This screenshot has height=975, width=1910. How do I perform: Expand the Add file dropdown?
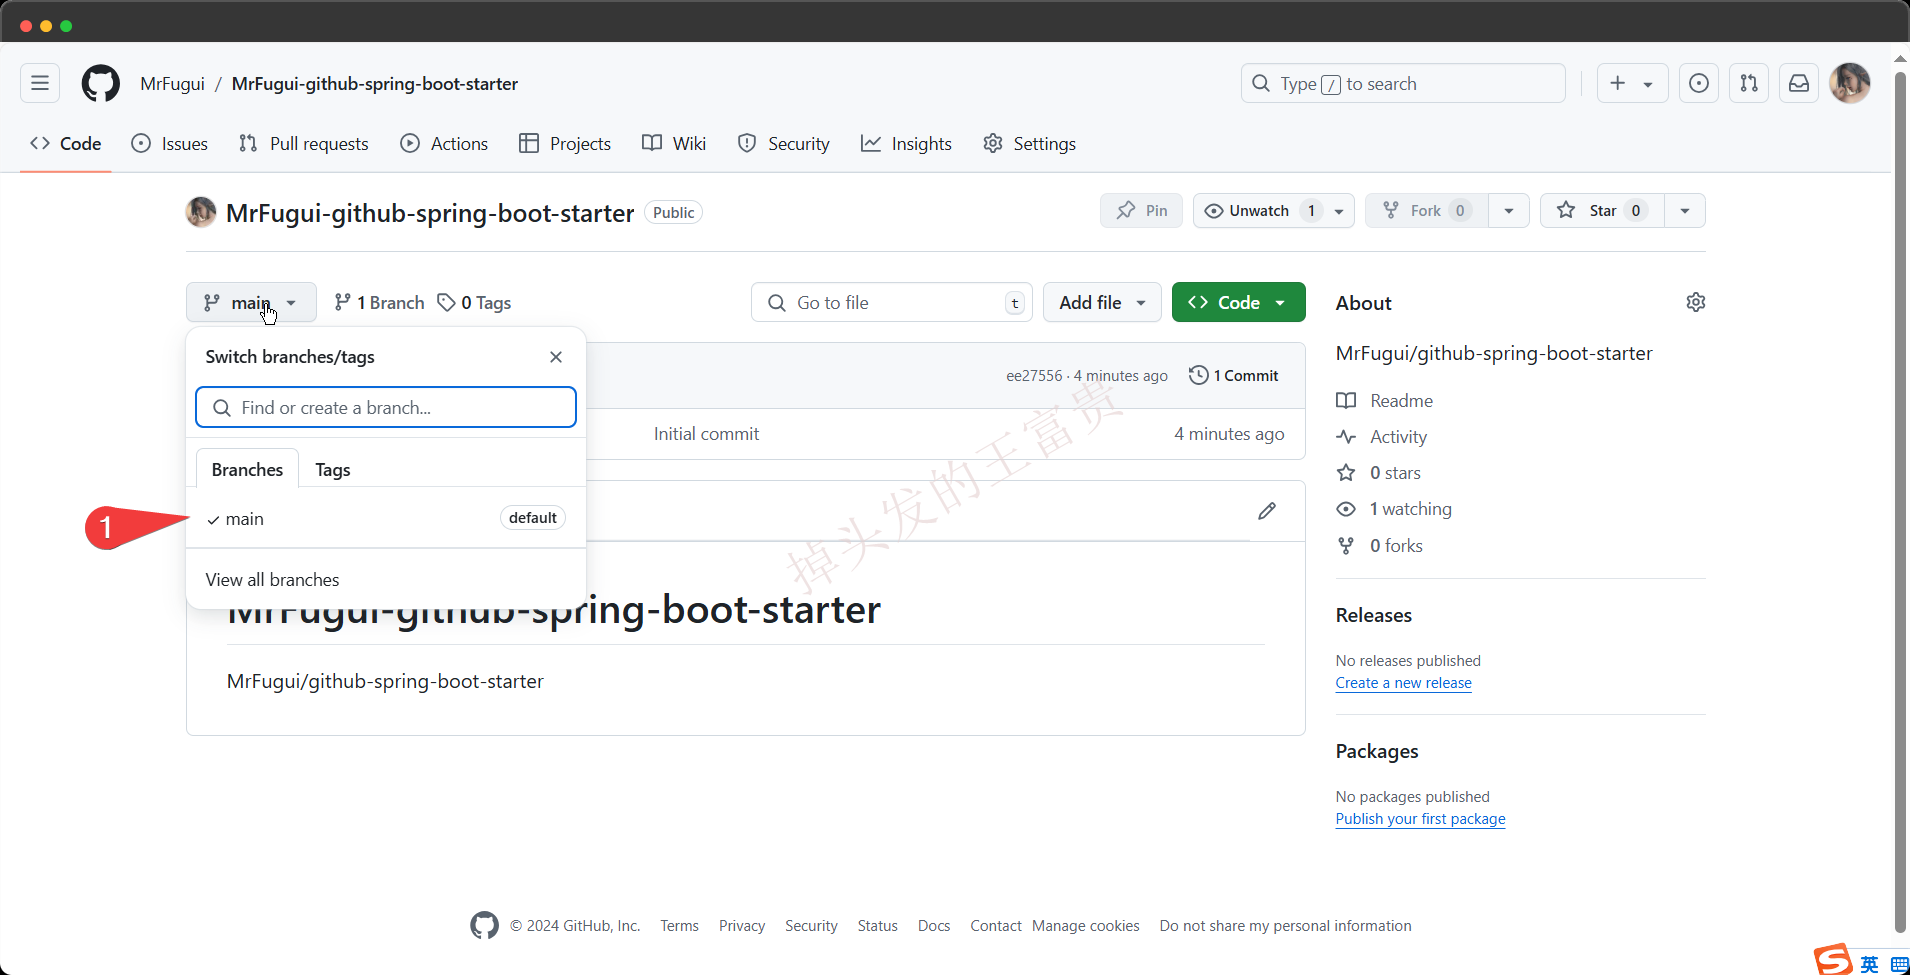(1102, 302)
